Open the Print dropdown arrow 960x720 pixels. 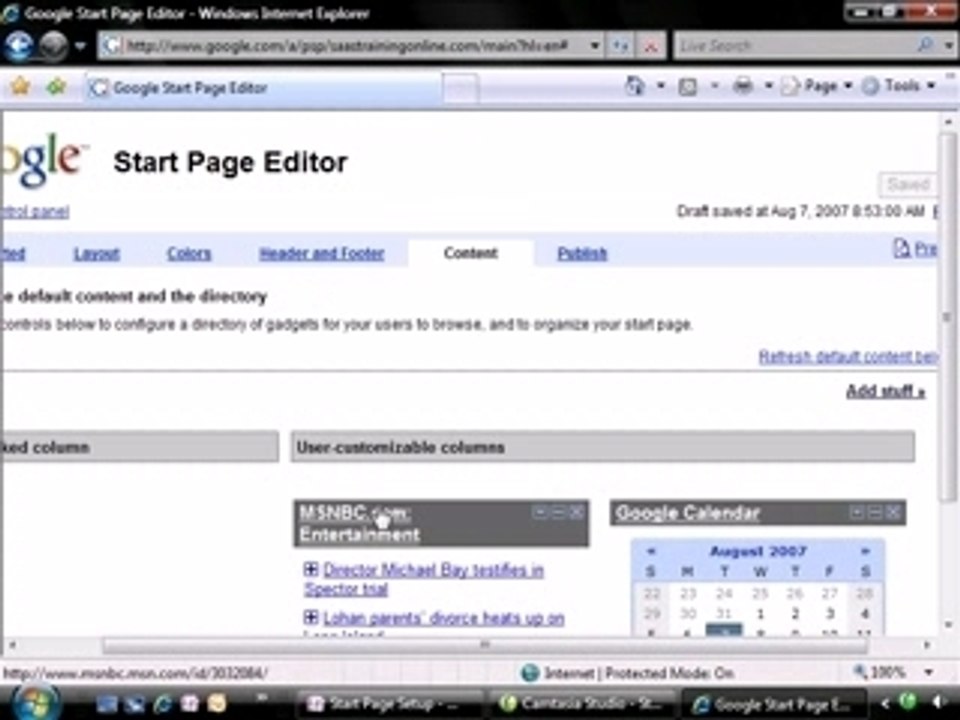pyautogui.click(x=768, y=86)
